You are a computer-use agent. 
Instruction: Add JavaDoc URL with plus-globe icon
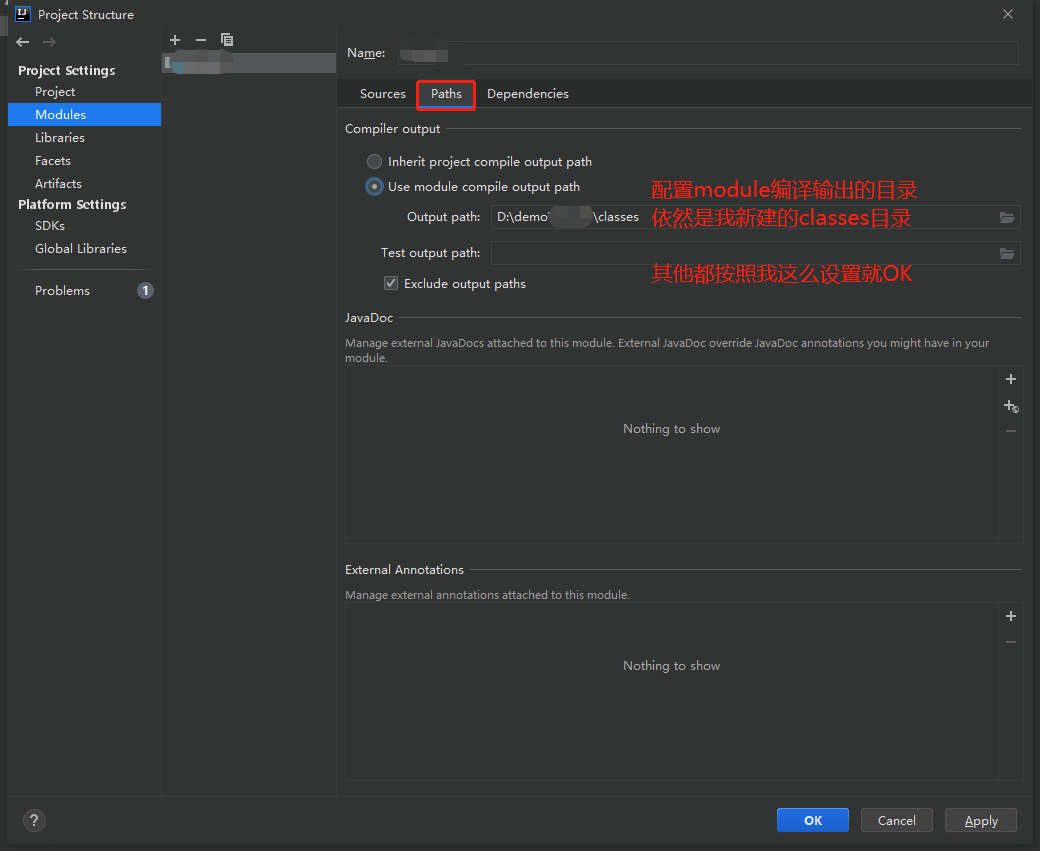click(1011, 406)
